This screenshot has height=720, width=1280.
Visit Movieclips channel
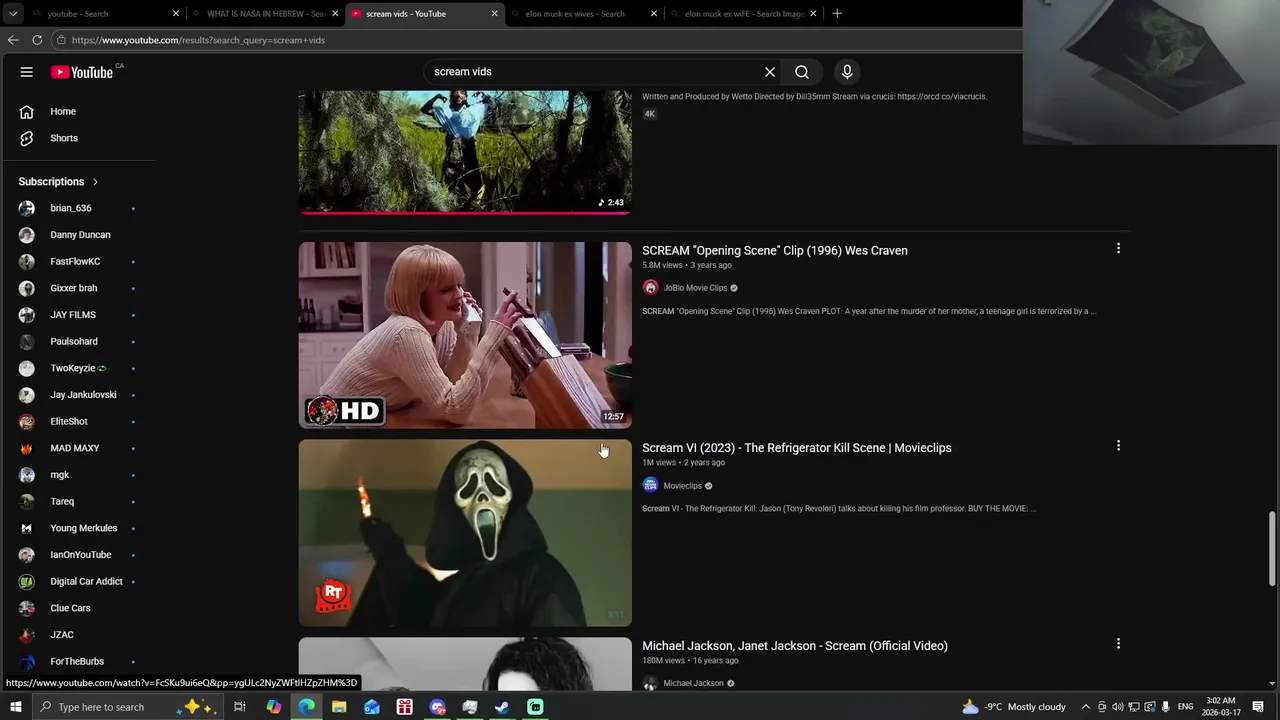tap(683, 486)
